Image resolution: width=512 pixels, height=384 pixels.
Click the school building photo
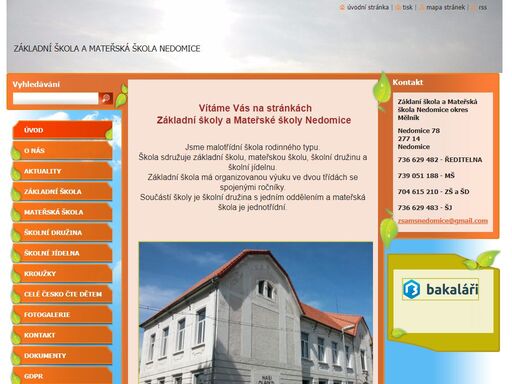pos(256,313)
